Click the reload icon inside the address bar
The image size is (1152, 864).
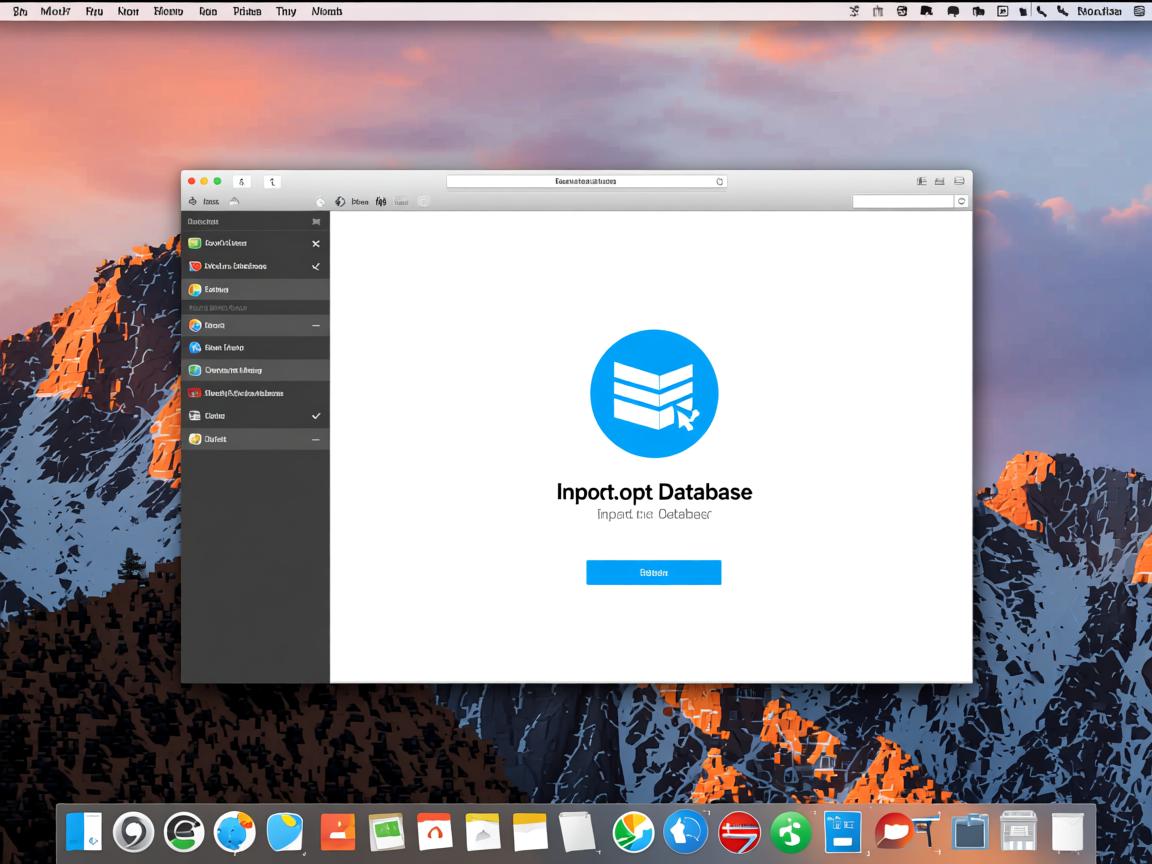coord(719,182)
